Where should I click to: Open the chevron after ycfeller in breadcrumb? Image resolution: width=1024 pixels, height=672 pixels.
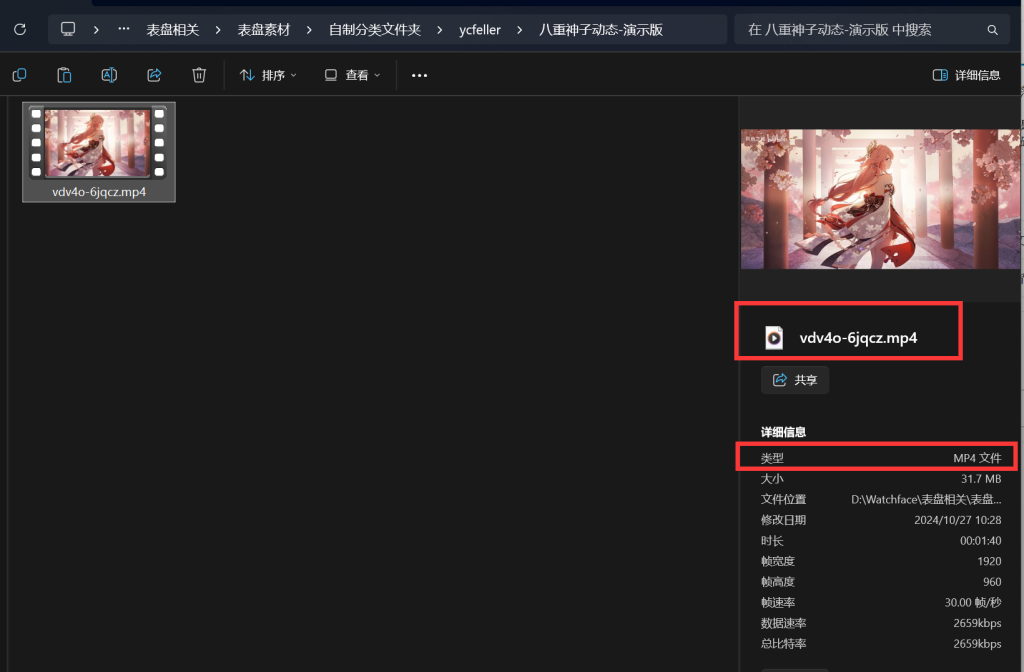[x=522, y=29]
